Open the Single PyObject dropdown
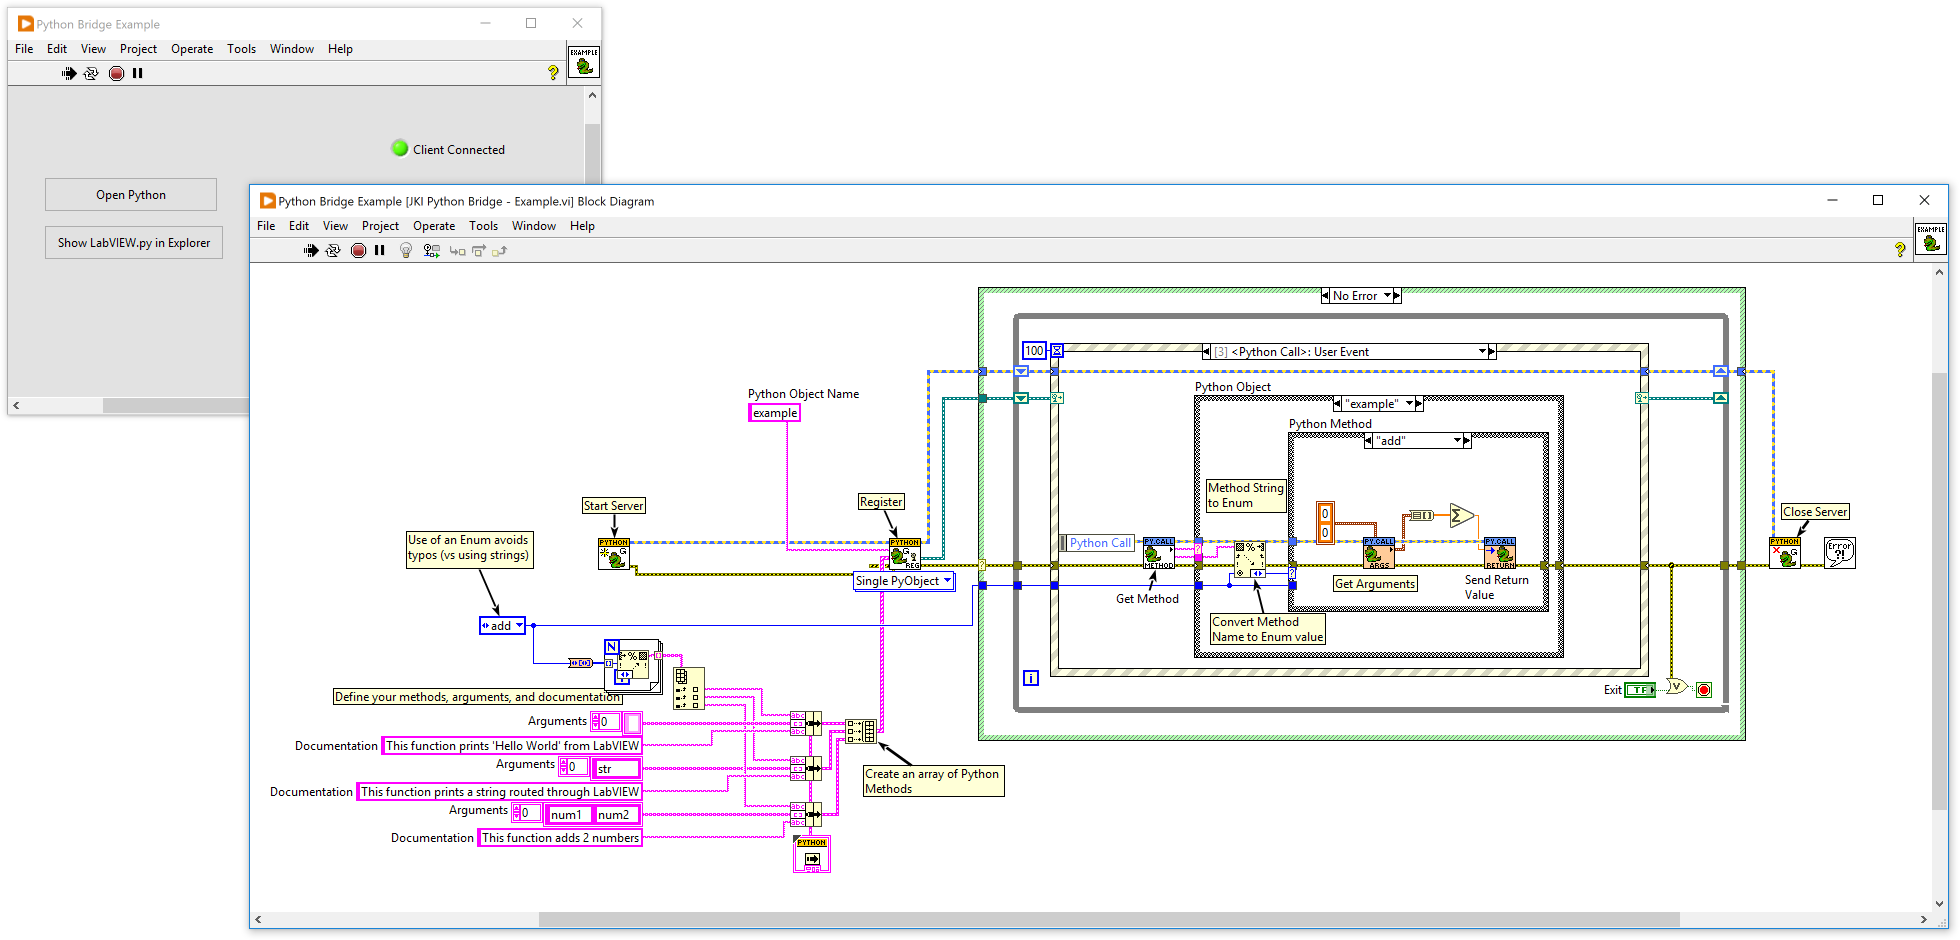 coord(946,581)
